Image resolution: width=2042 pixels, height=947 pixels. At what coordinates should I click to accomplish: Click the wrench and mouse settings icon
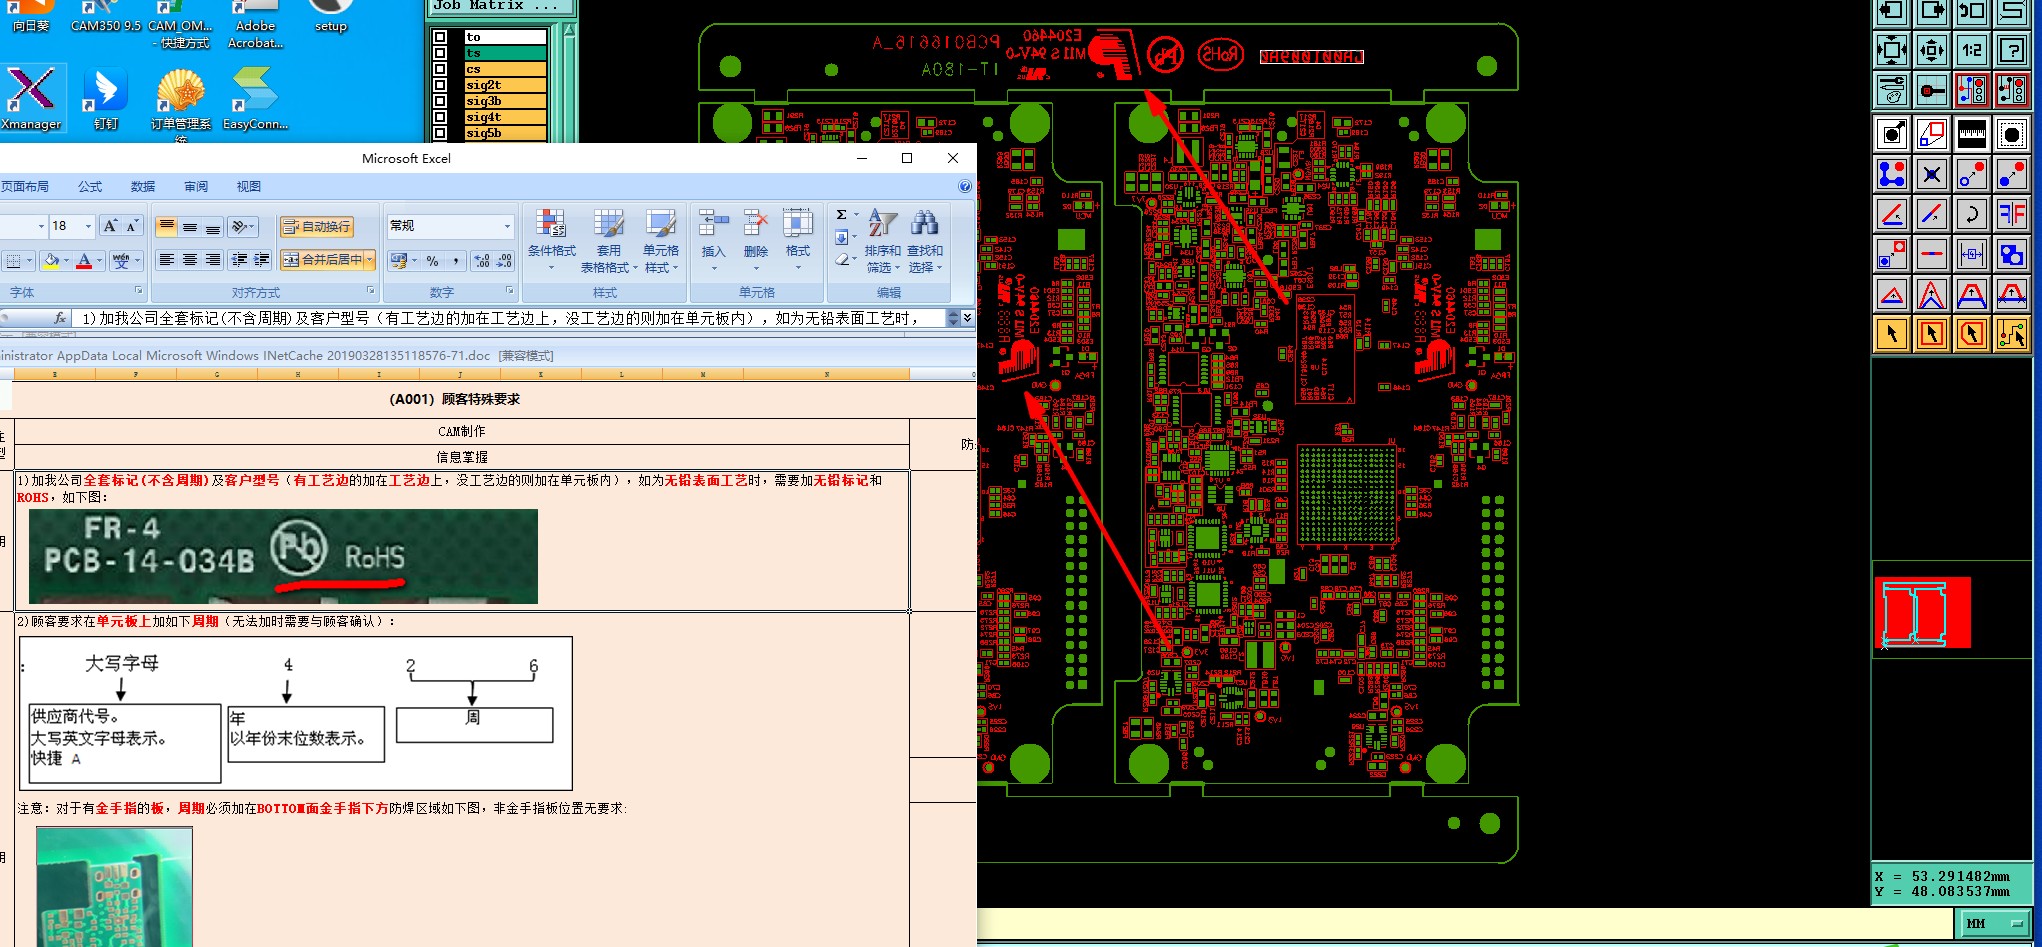(1891, 90)
